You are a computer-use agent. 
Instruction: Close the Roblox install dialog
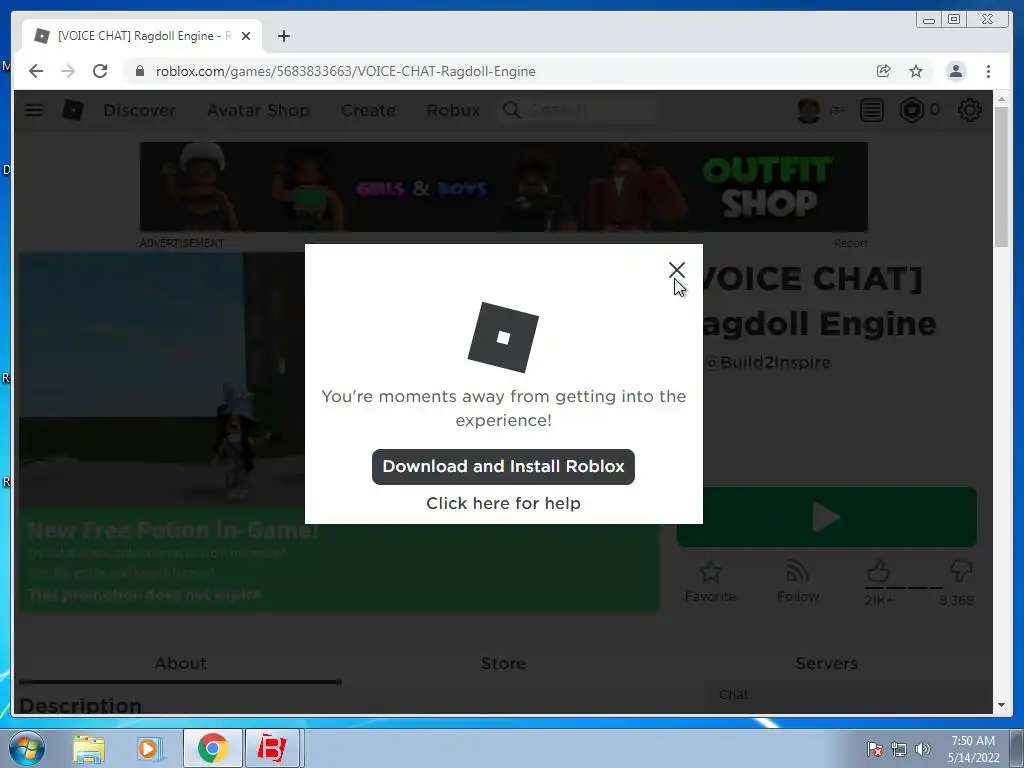pyautogui.click(x=677, y=270)
